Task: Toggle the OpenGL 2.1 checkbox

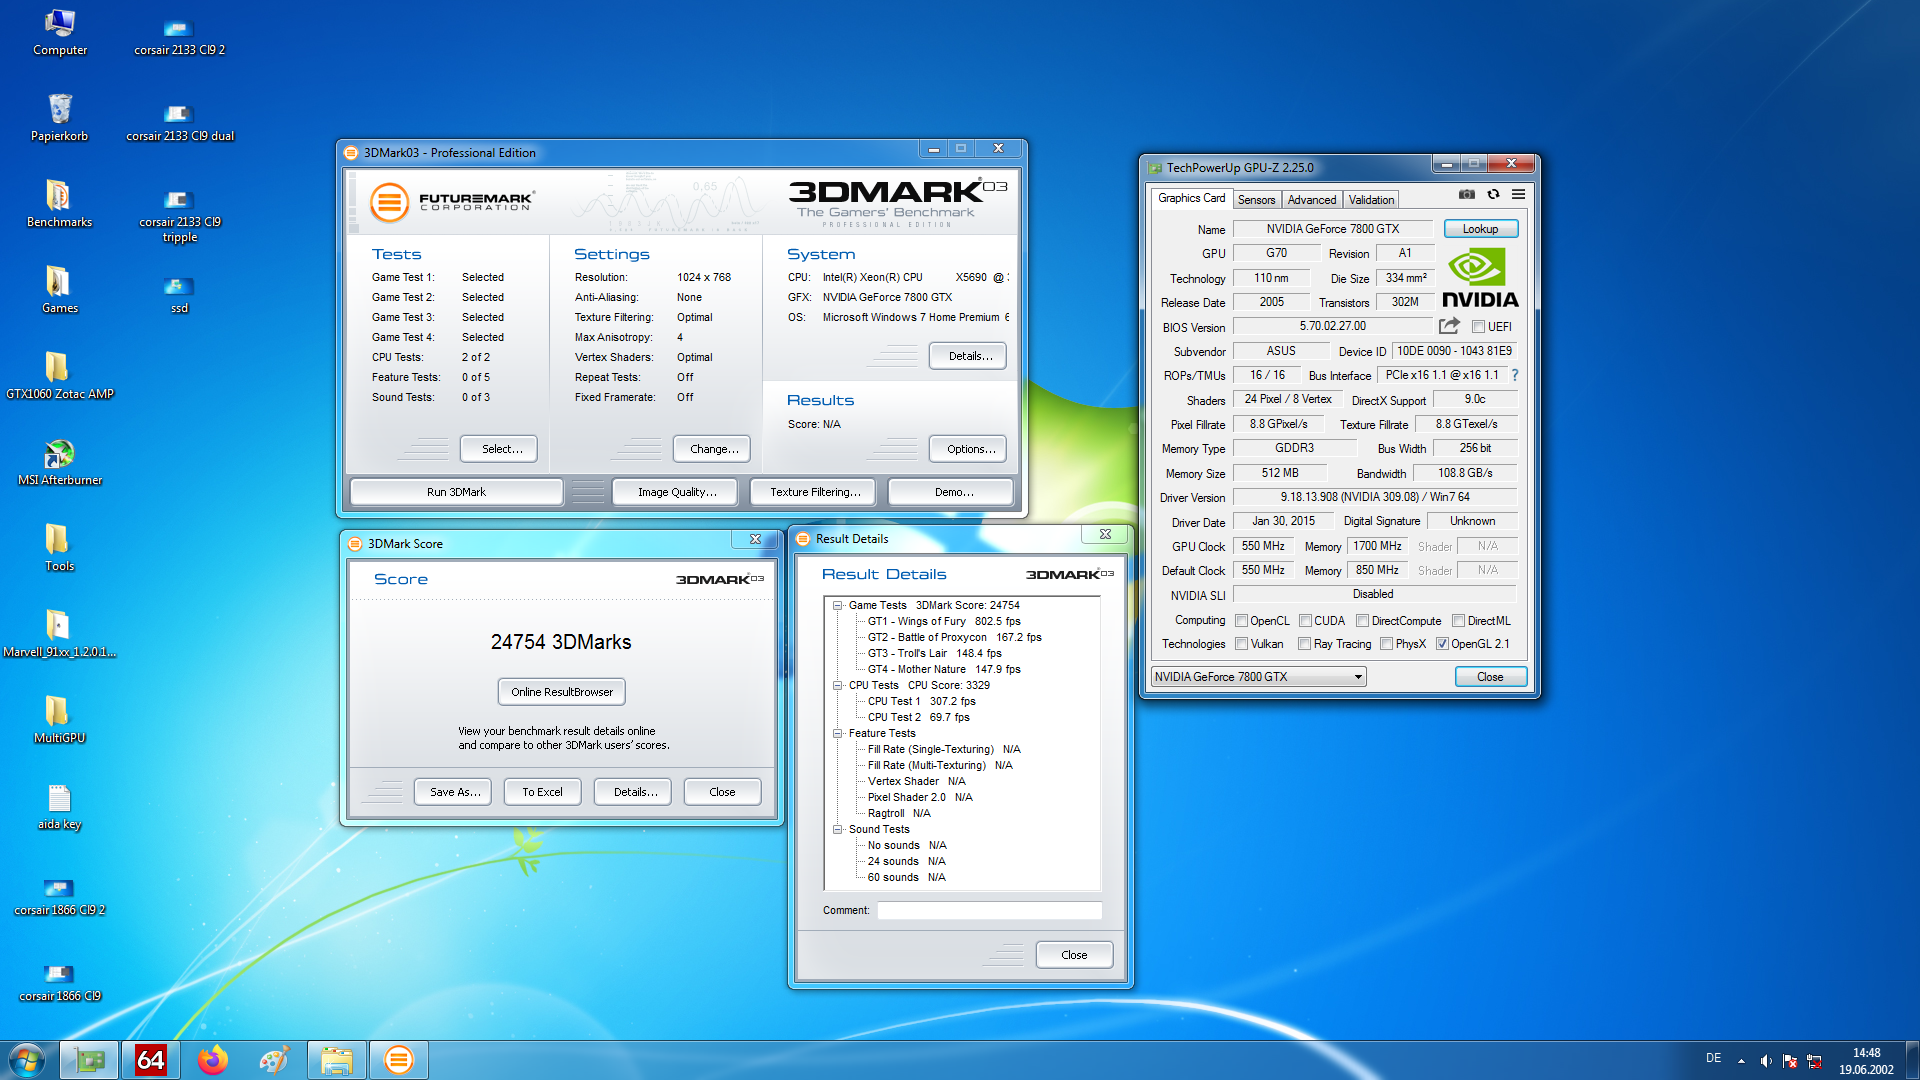Action: pyautogui.click(x=1442, y=644)
